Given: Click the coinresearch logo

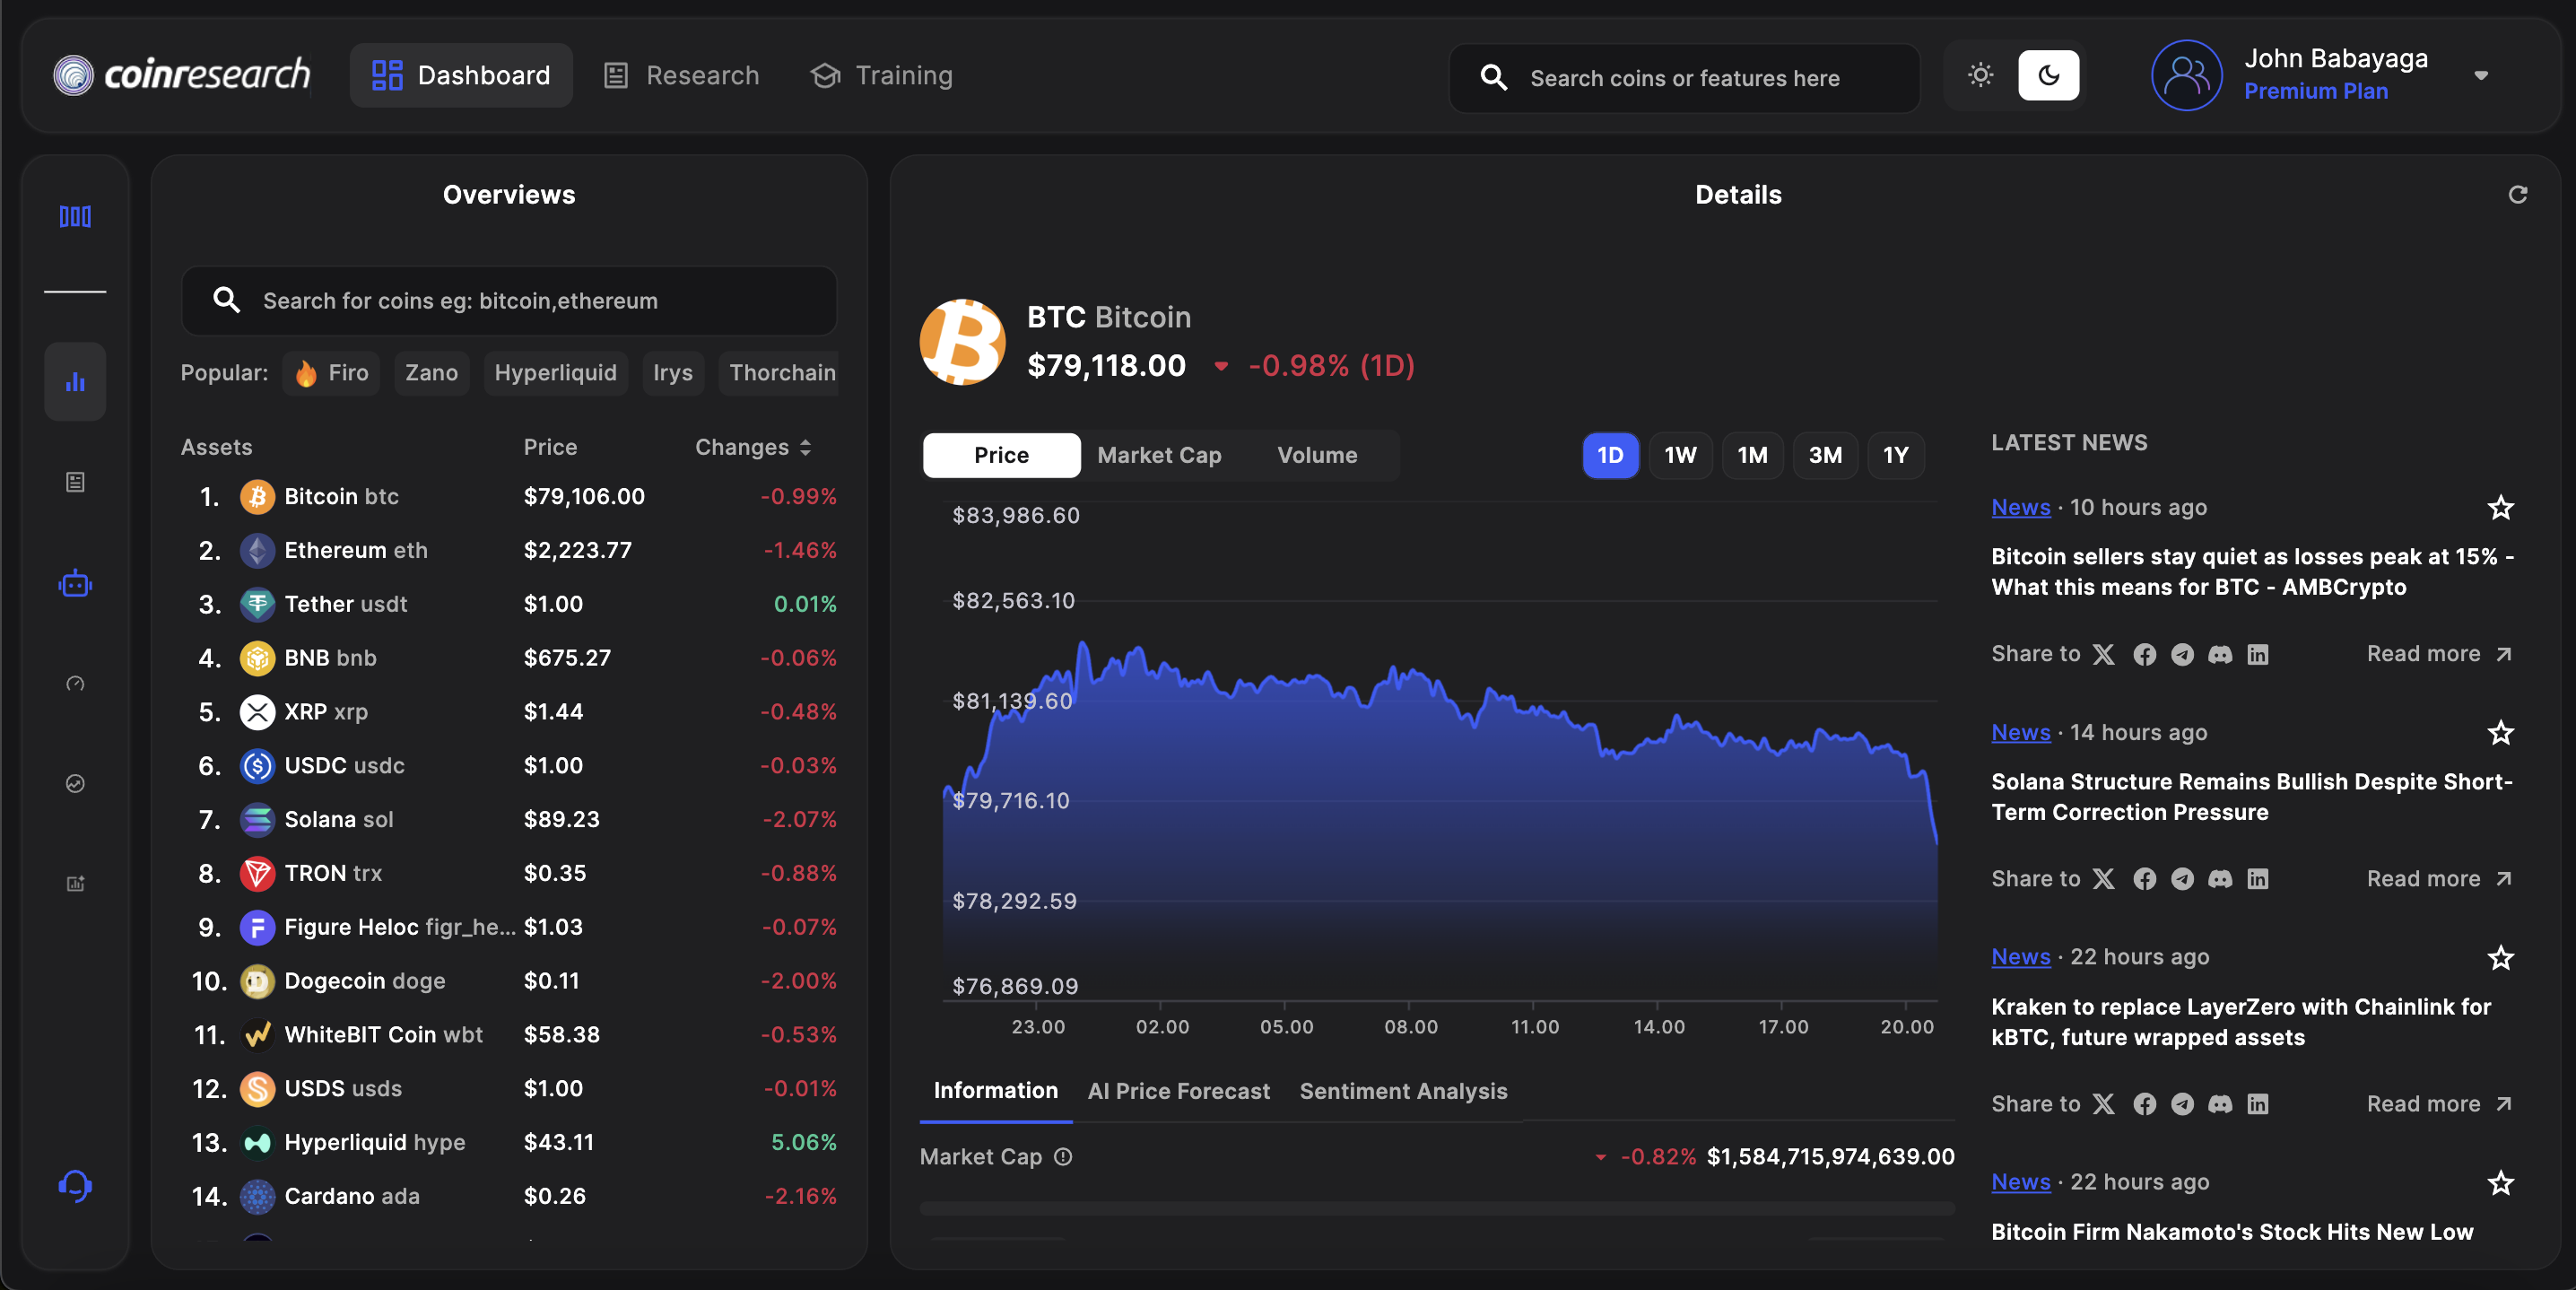Looking at the screenshot, I should (182, 75).
